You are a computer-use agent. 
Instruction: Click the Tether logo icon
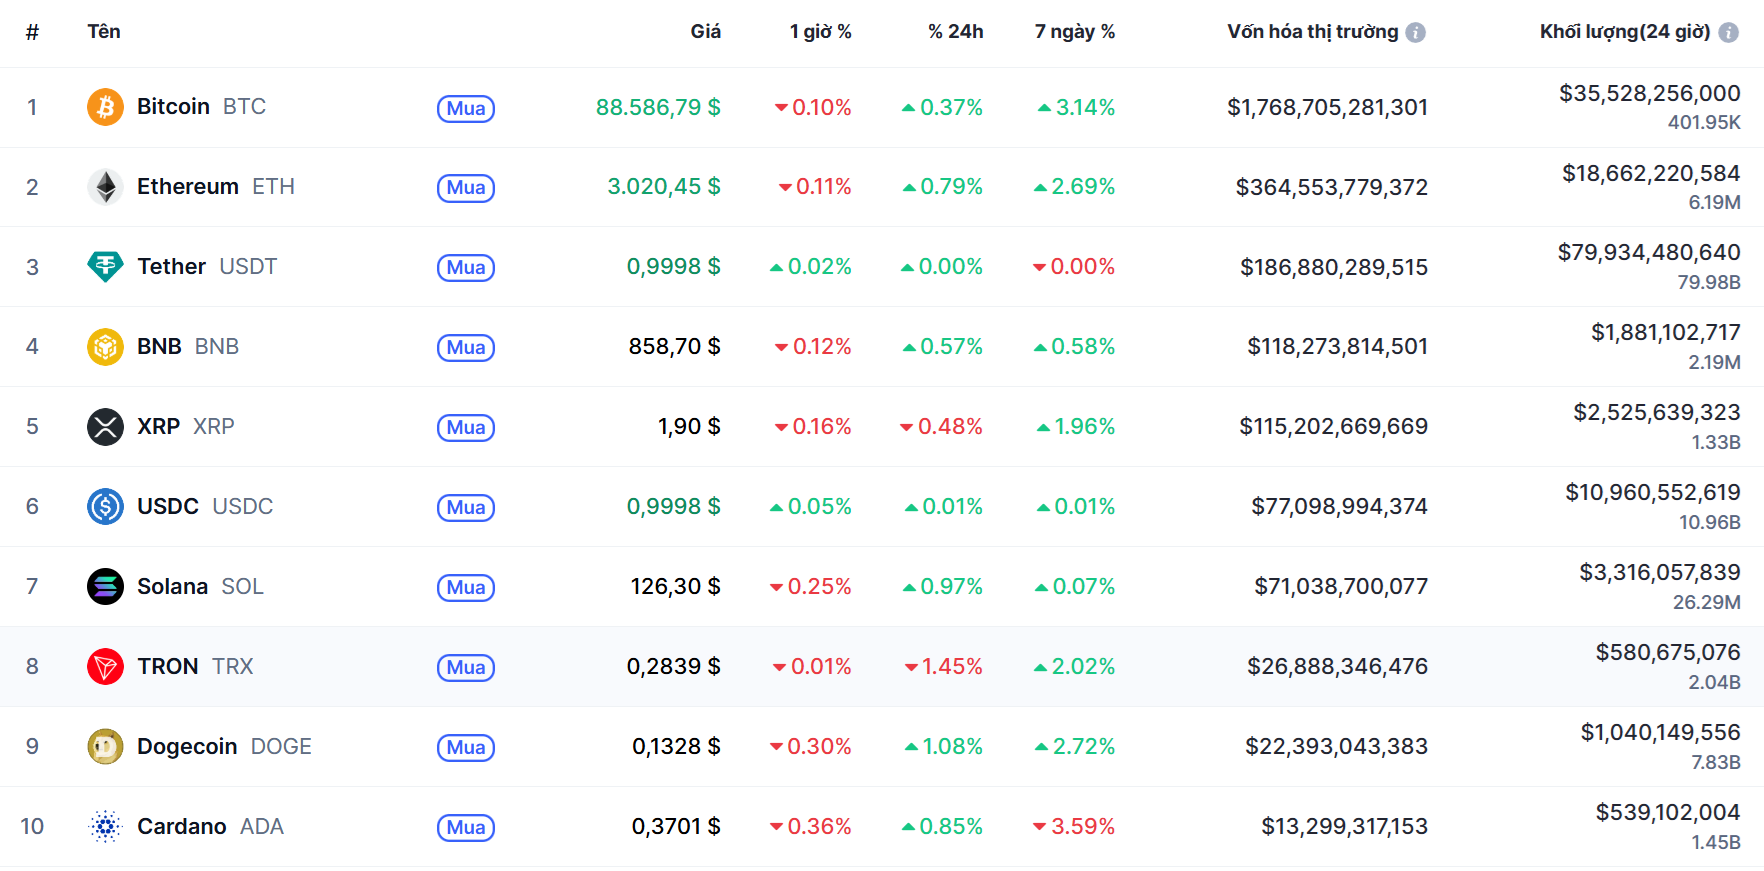coord(105,267)
